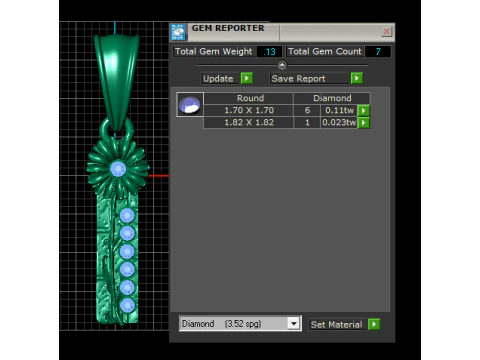
Task: Select the round gem shape thumbnail
Action: pos(190,105)
